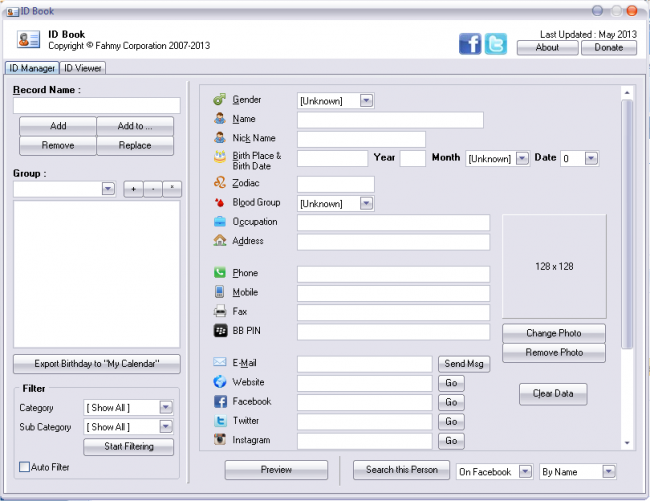
Task: Click the birthday cake icon
Action: point(220,157)
